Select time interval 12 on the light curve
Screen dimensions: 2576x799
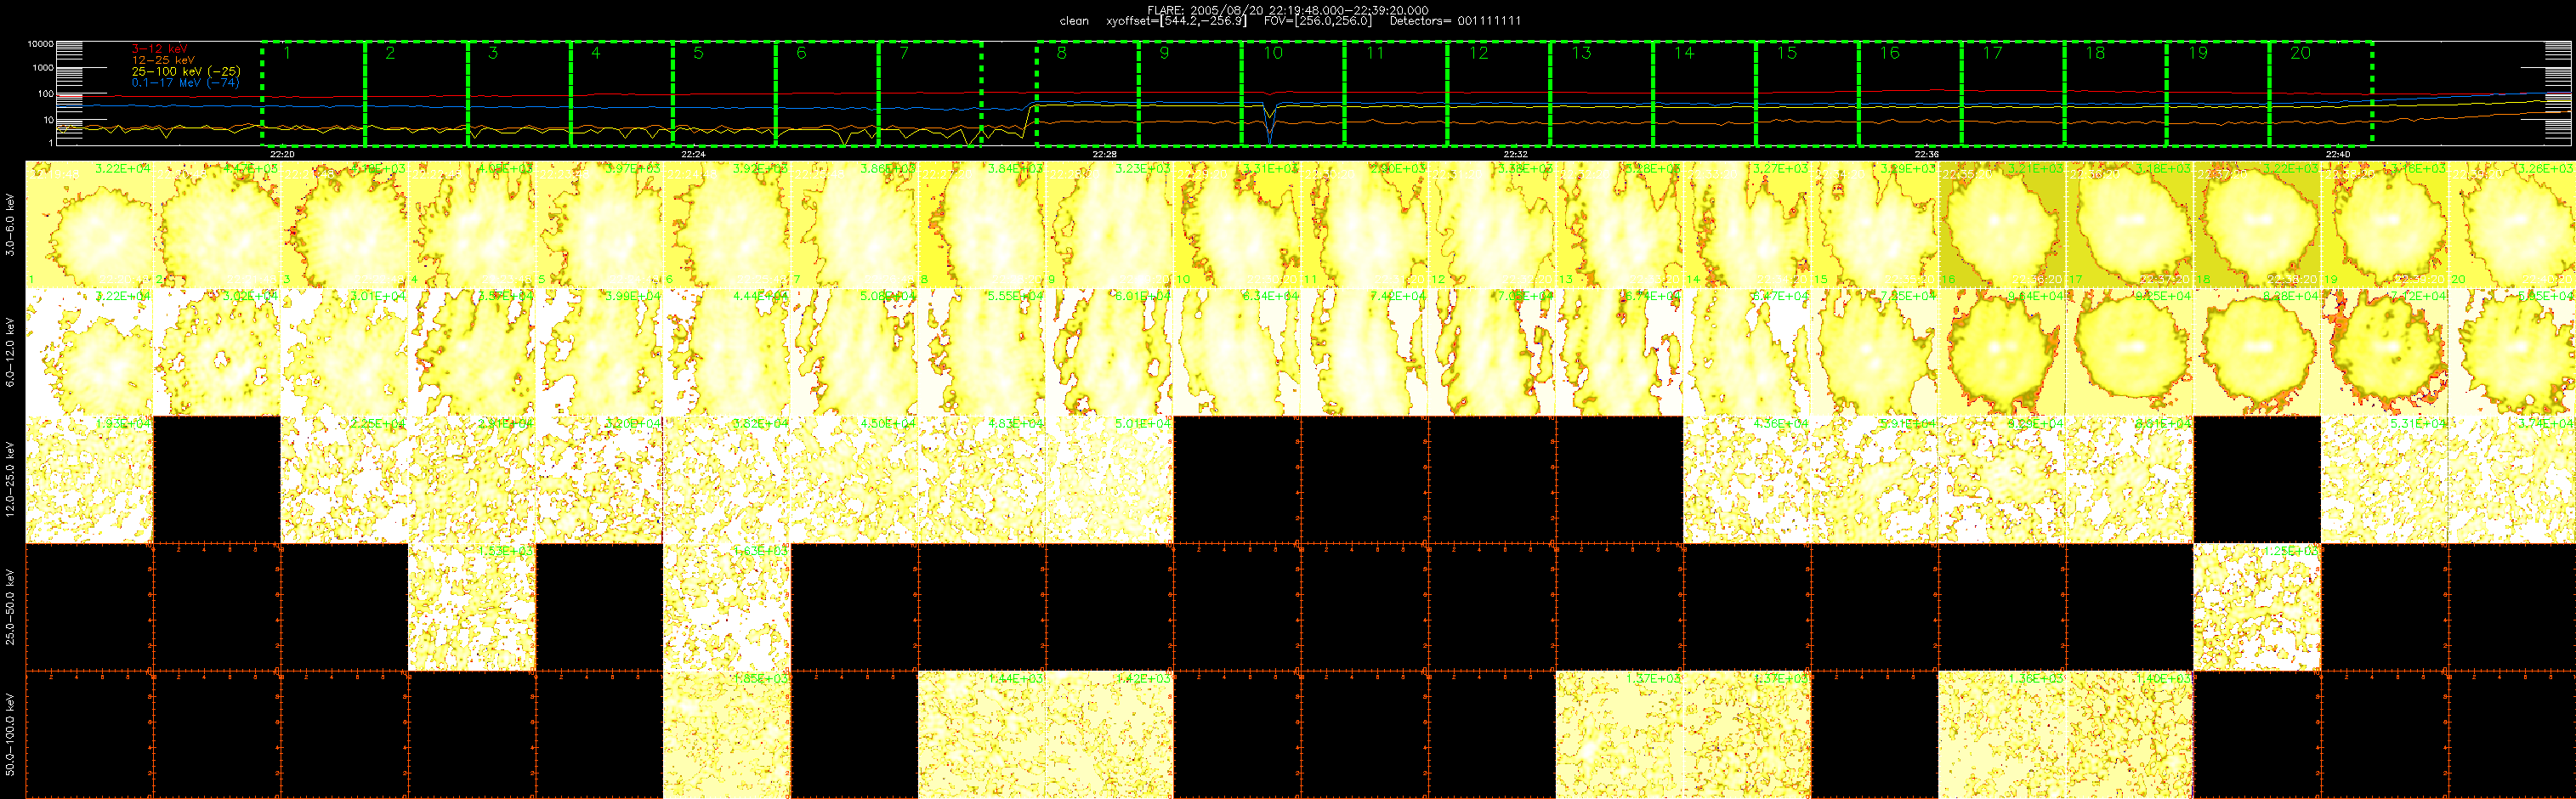click(x=1499, y=94)
